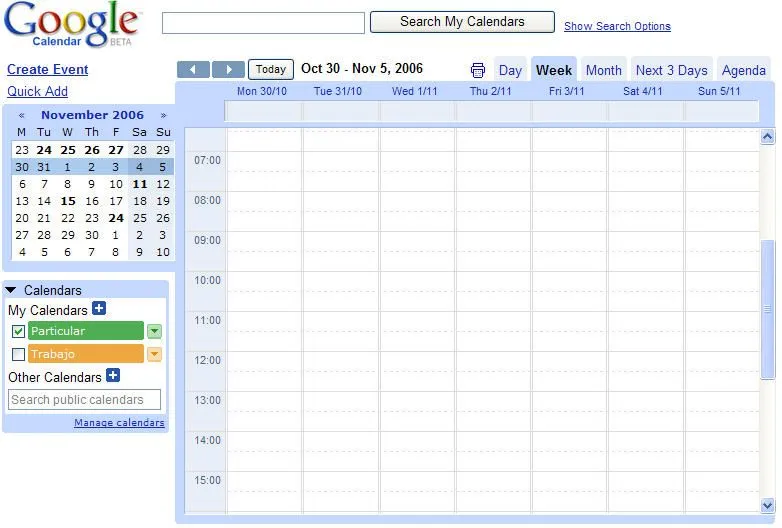Collapse the Calendars panel triangle

pyautogui.click(x=11, y=290)
